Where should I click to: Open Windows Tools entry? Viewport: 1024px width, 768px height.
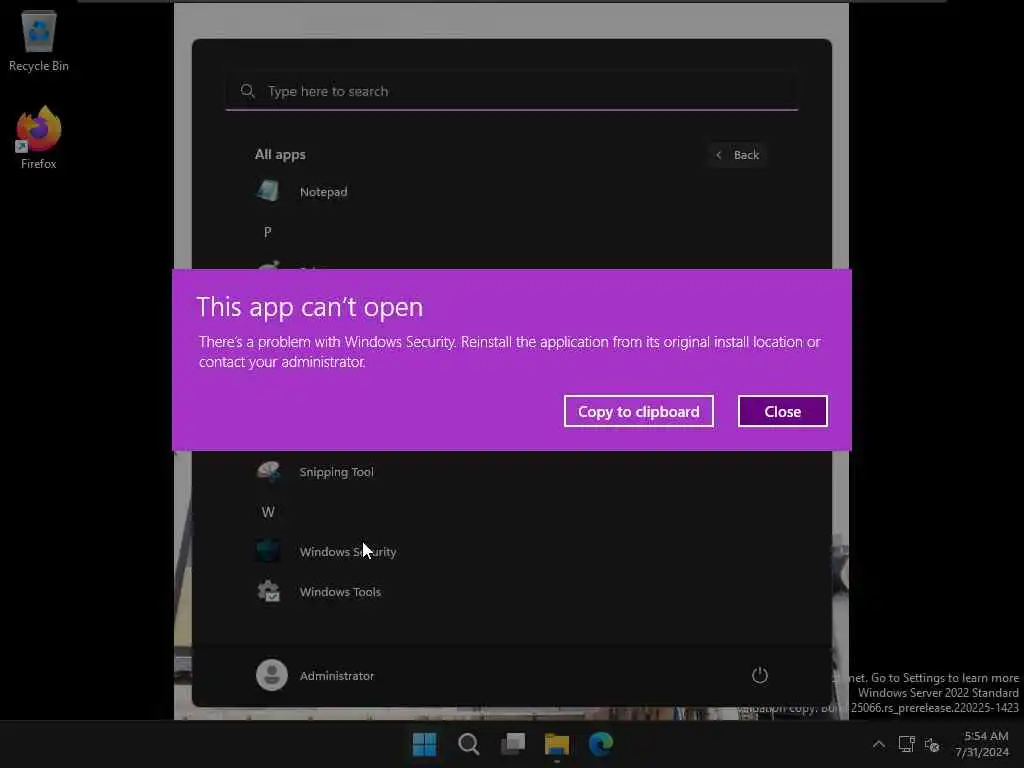[x=340, y=592]
